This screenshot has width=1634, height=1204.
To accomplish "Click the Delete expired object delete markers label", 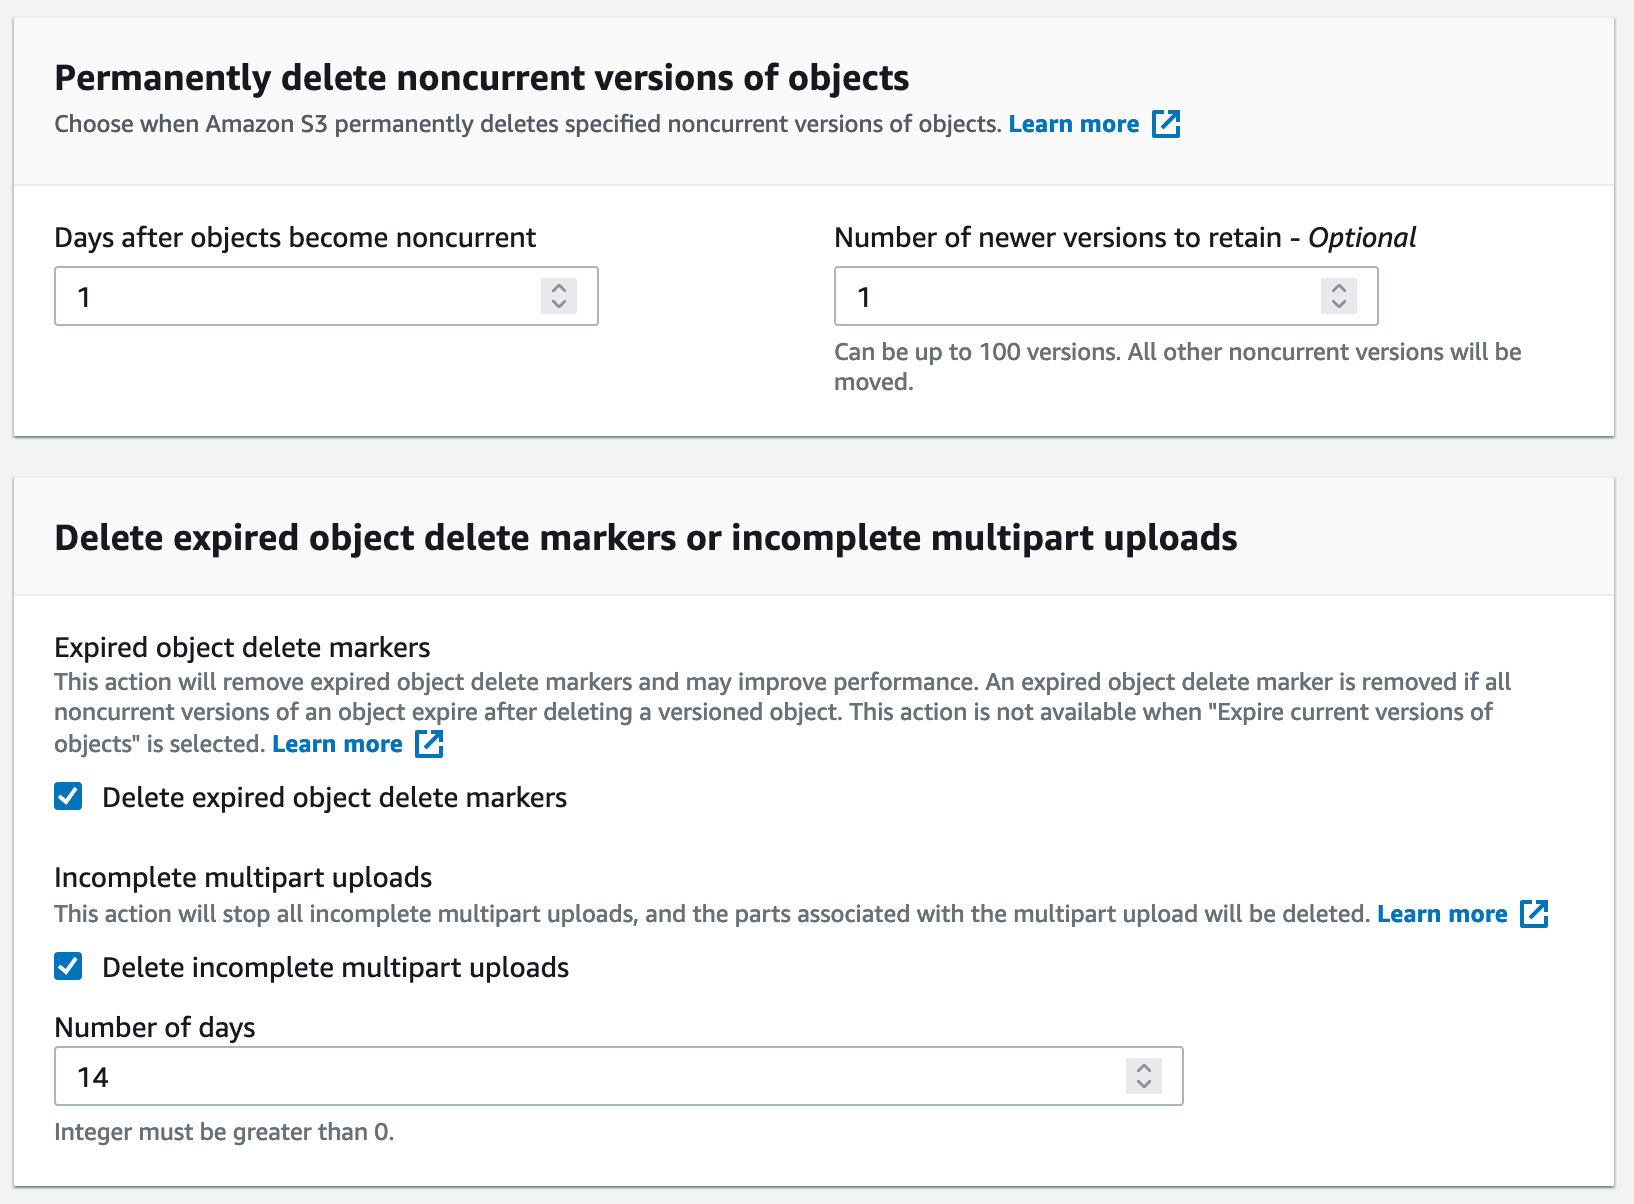I will point(335,797).
